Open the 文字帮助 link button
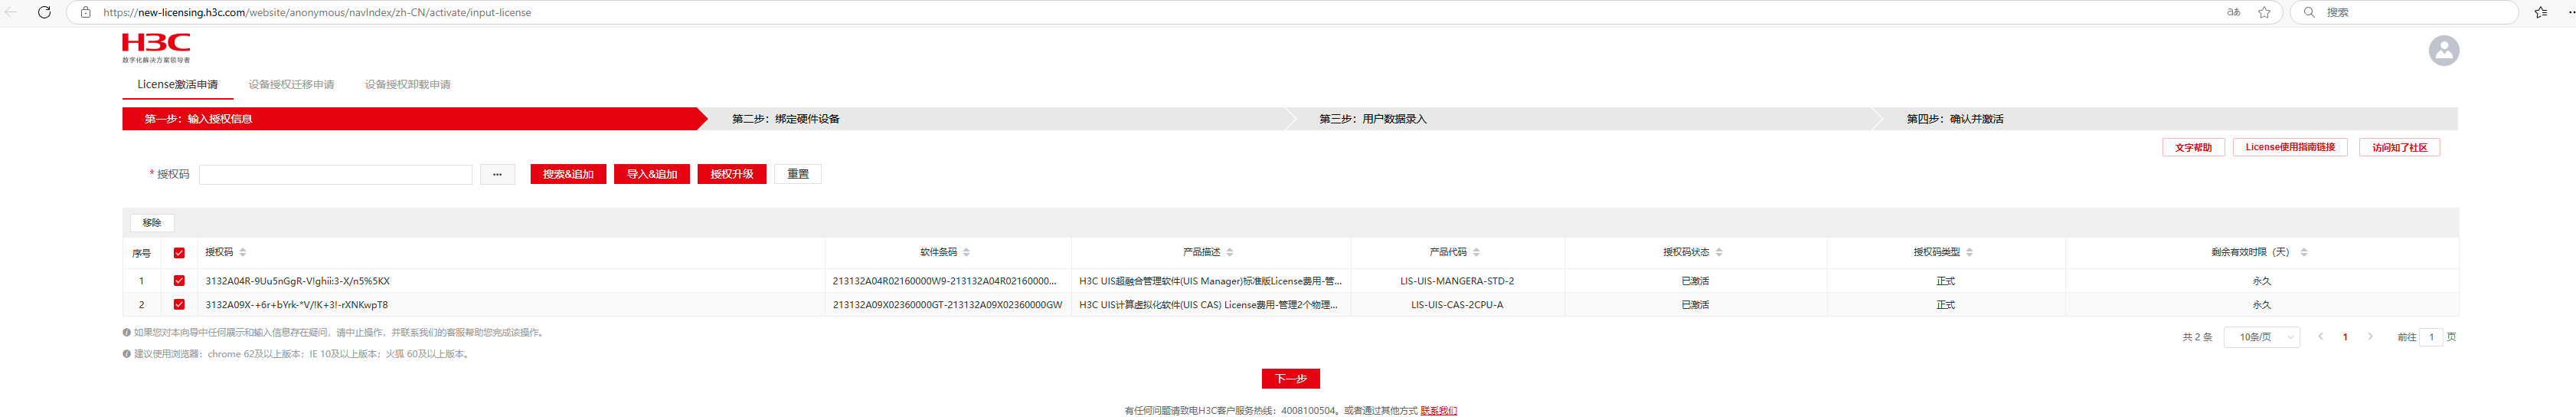This screenshot has width=2576, height=417. tap(2194, 147)
